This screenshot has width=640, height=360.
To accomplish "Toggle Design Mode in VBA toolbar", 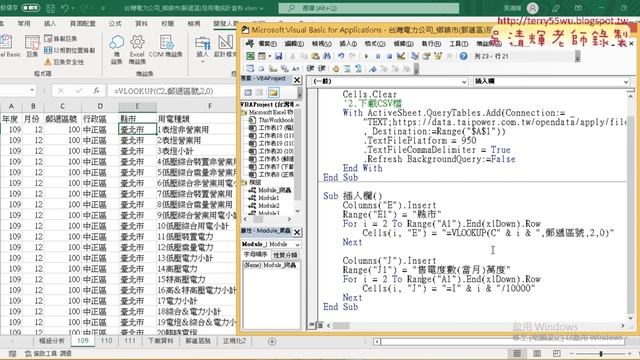I will (401, 56).
